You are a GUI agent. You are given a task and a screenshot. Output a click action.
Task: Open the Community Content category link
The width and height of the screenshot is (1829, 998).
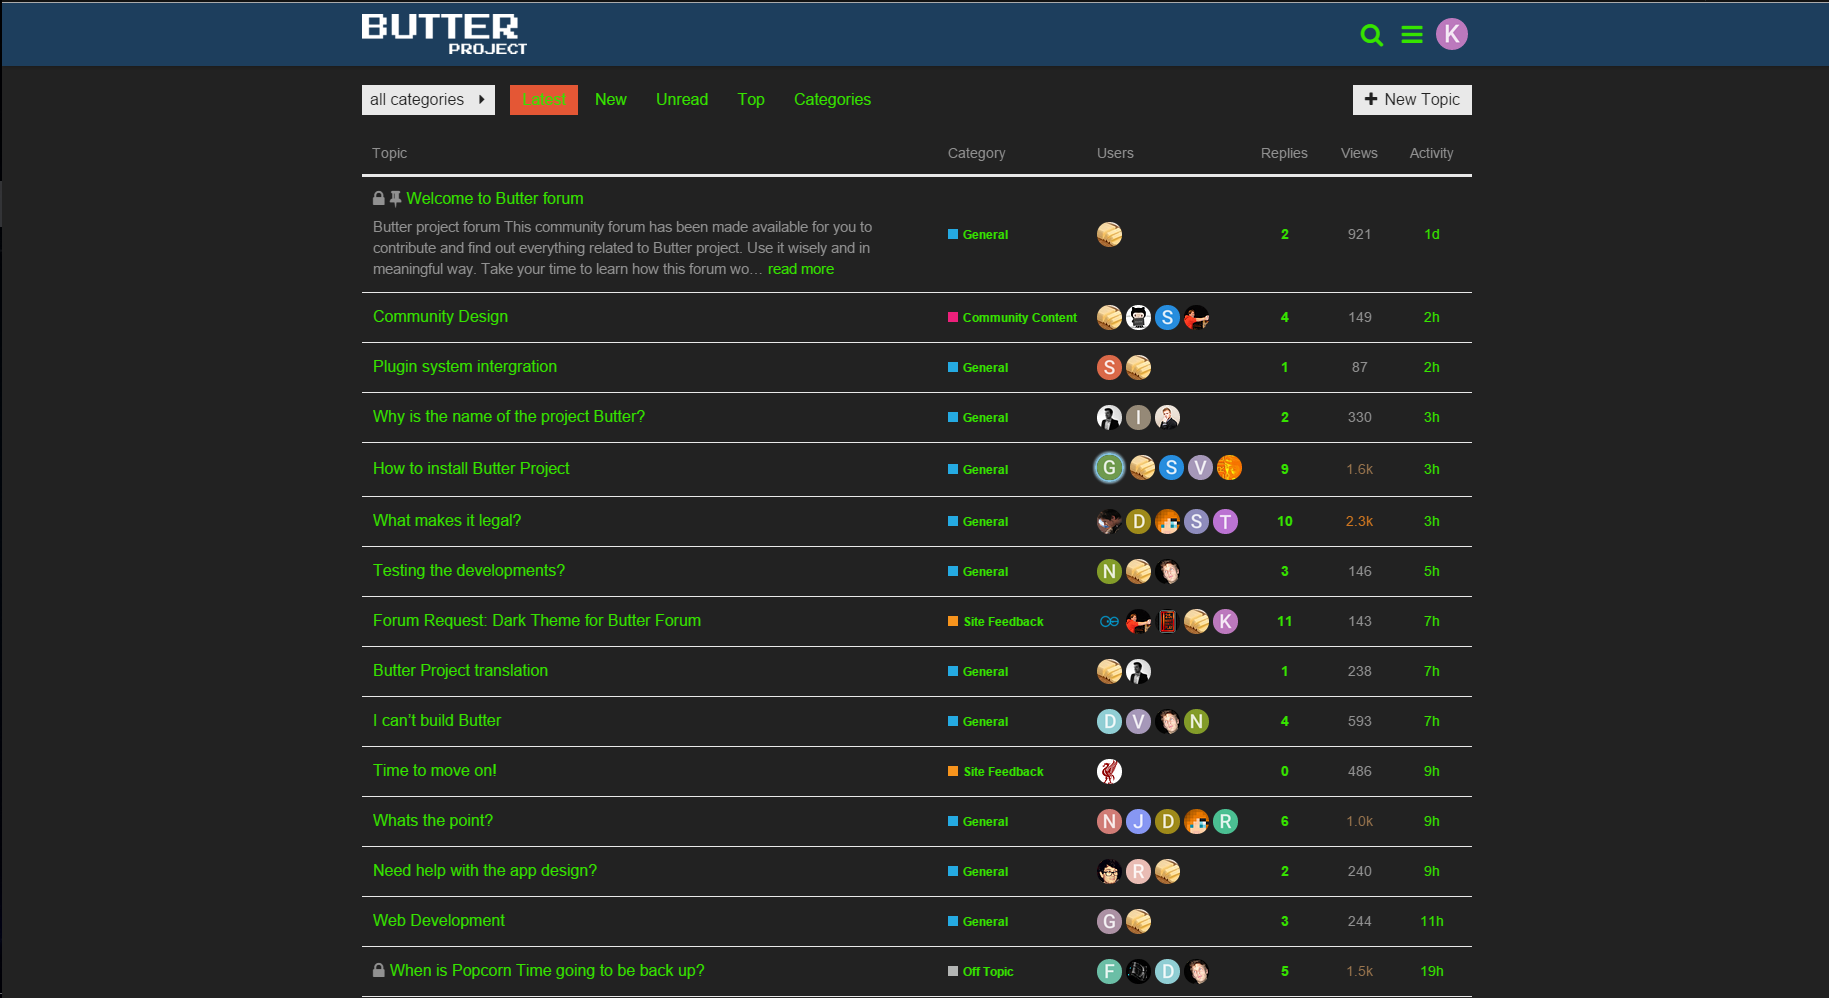(1012, 318)
